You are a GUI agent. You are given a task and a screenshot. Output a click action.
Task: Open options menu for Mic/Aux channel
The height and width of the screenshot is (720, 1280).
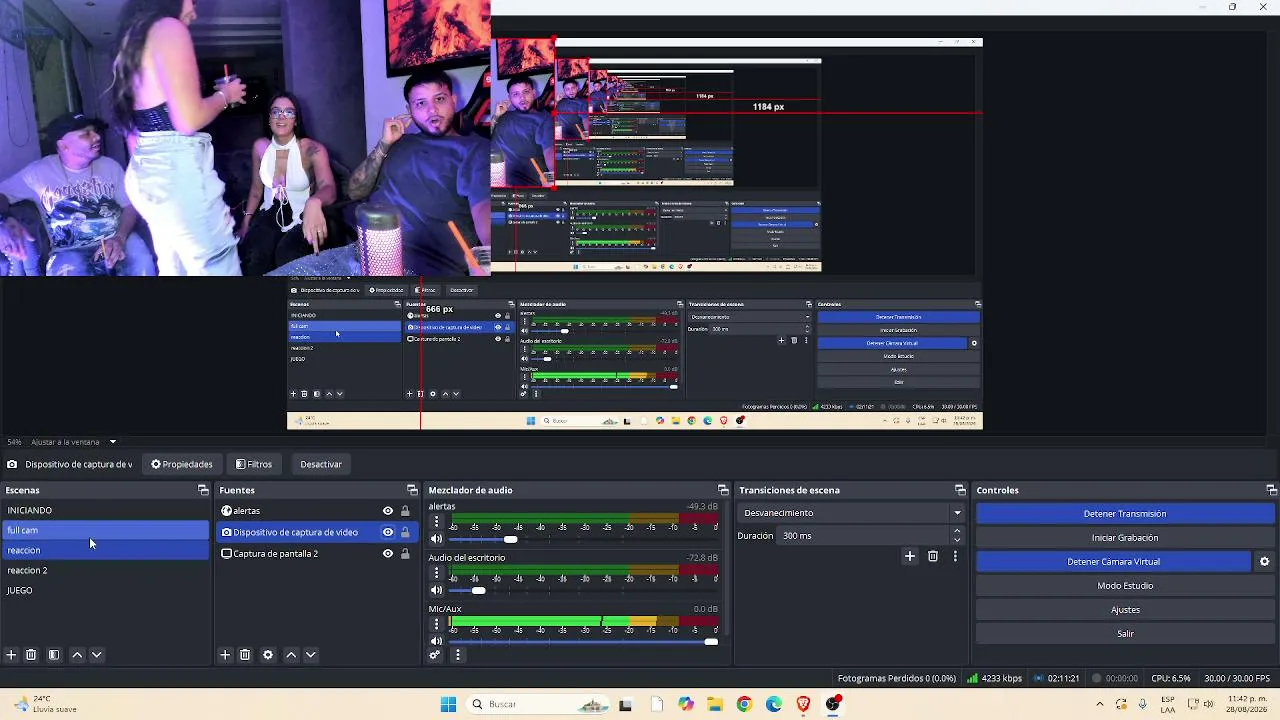pos(436,625)
